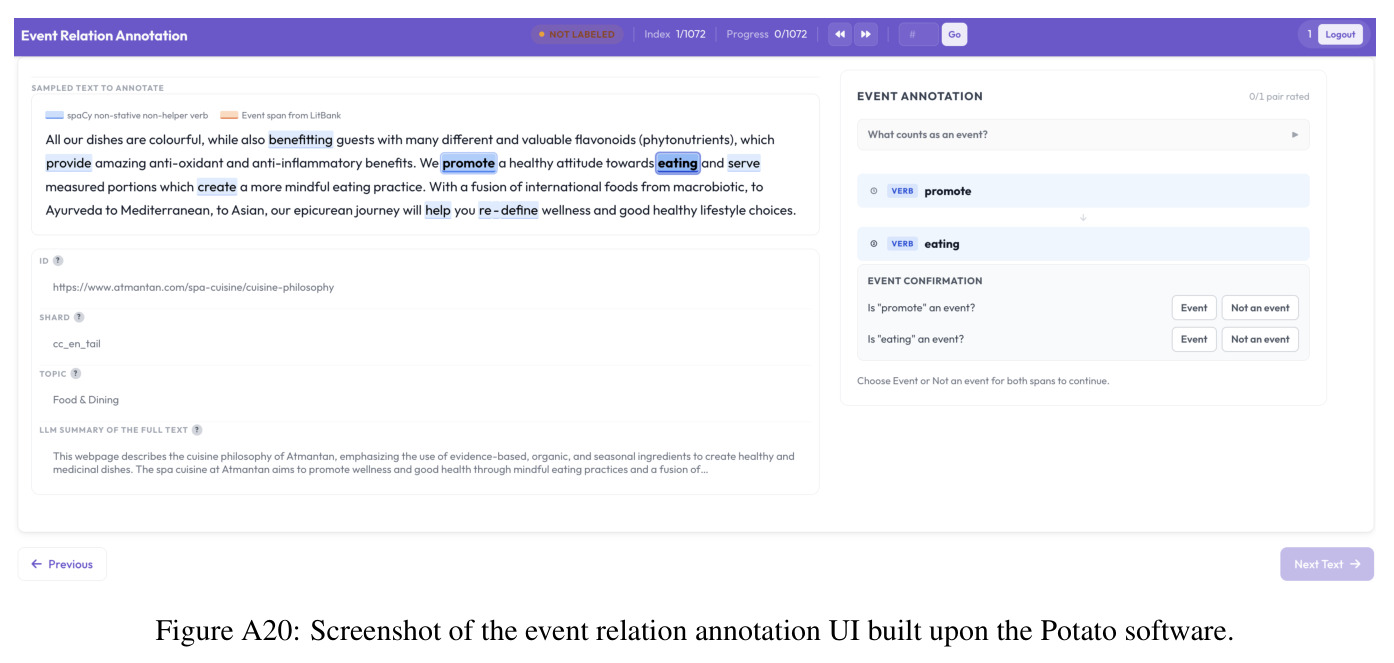The image size is (1394, 663).
Task: Select the eating VERB row
Action: 1083,244
